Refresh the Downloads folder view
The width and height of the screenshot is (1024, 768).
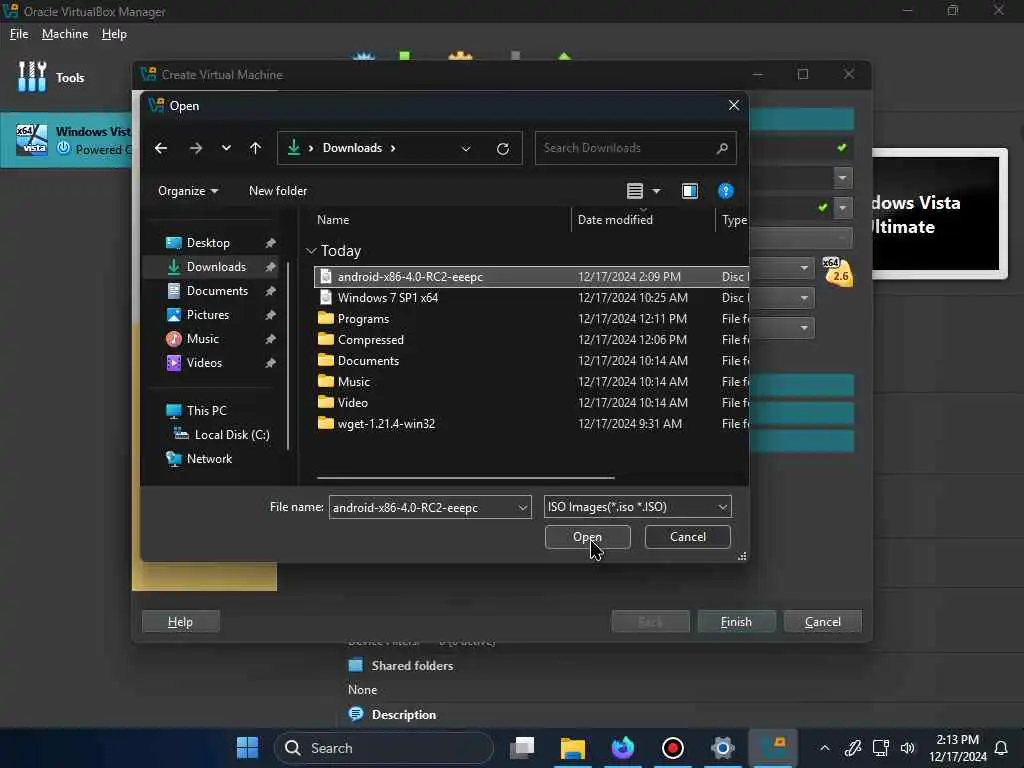[x=503, y=149]
